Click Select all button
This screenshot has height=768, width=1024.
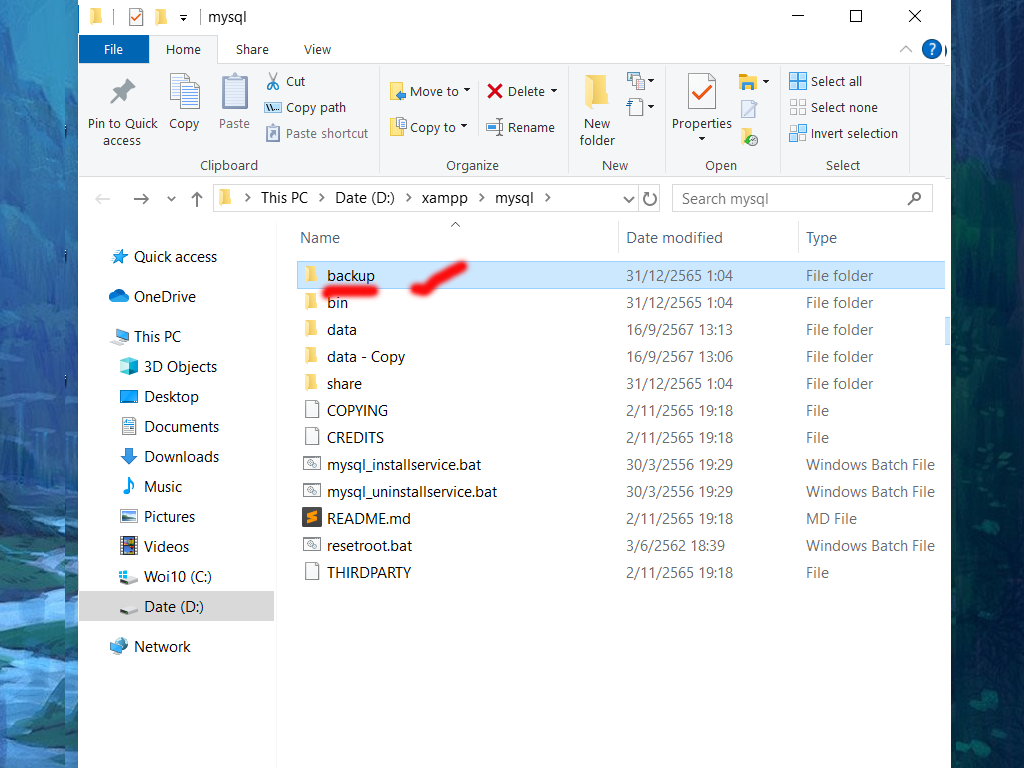tap(826, 81)
